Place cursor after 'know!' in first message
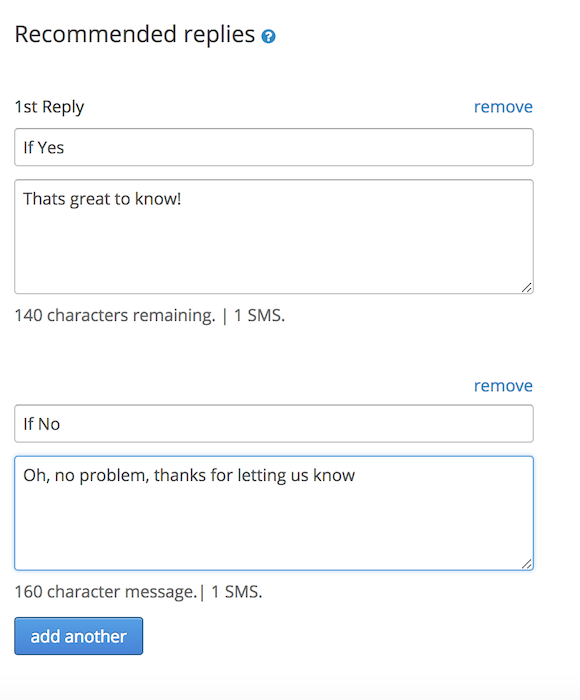 coord(182,199)
